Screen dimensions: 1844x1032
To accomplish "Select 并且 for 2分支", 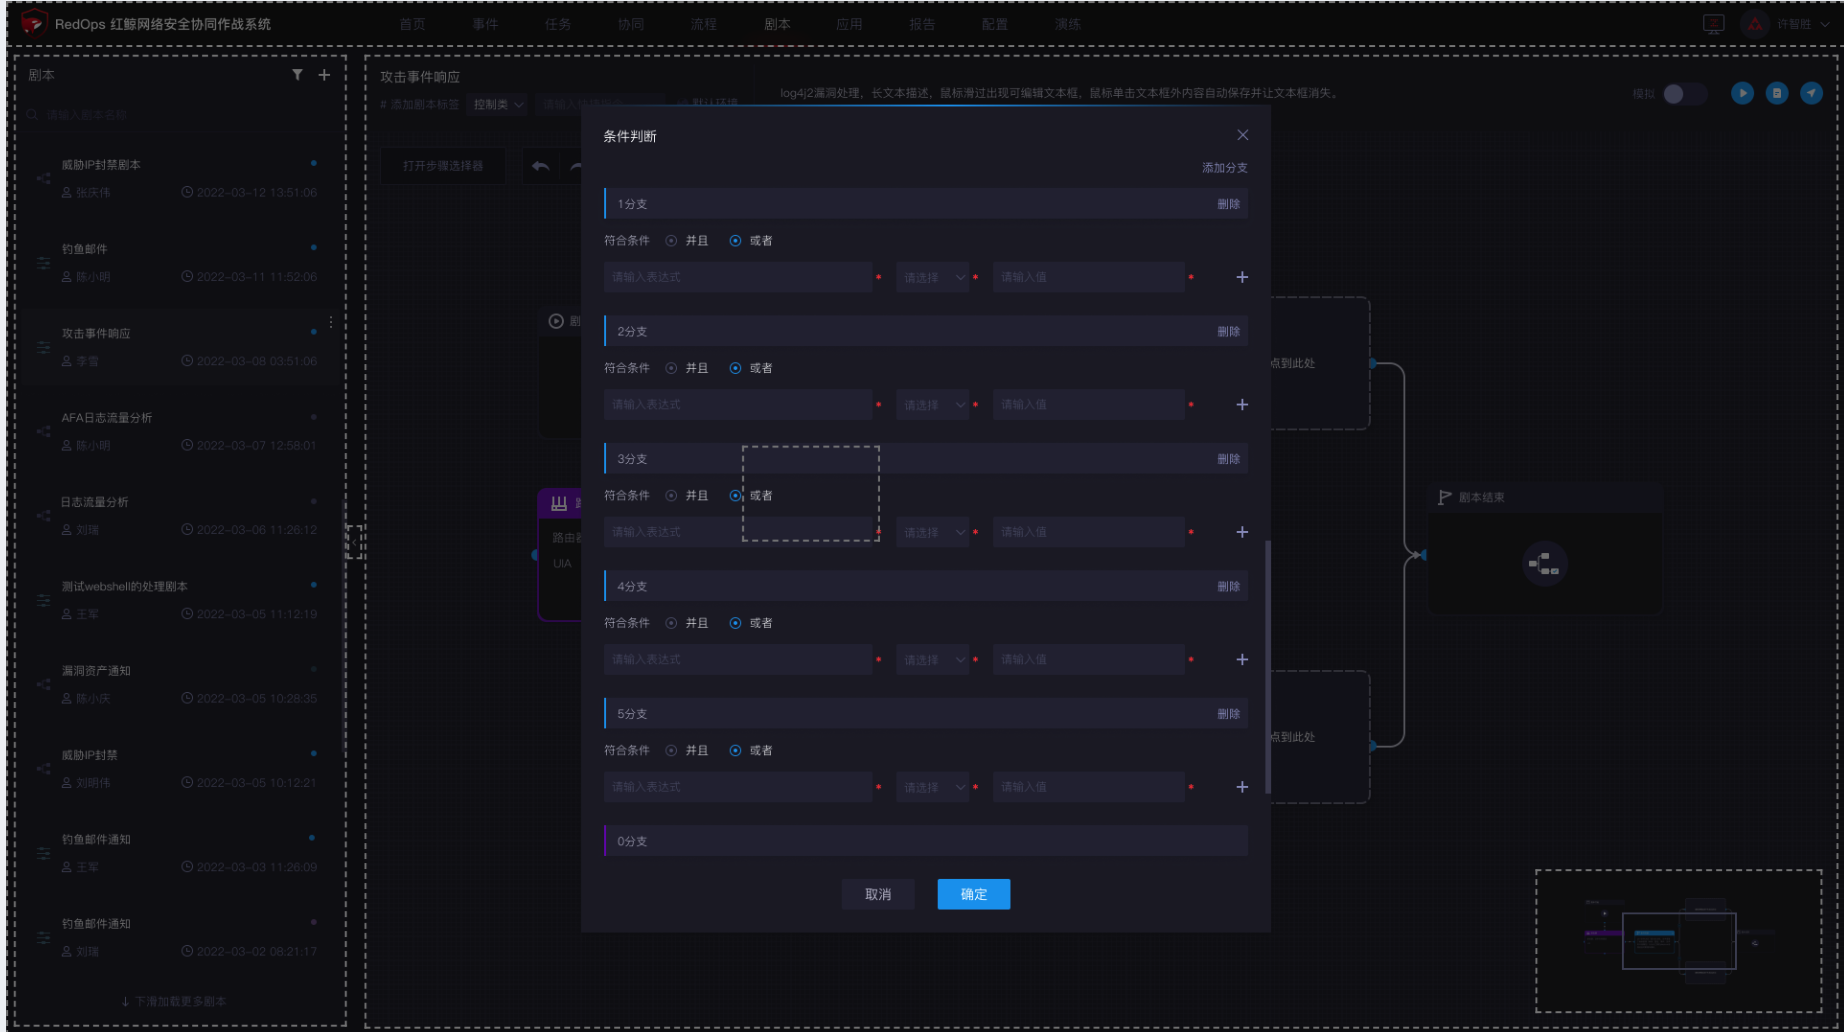I will click(671, 368).
